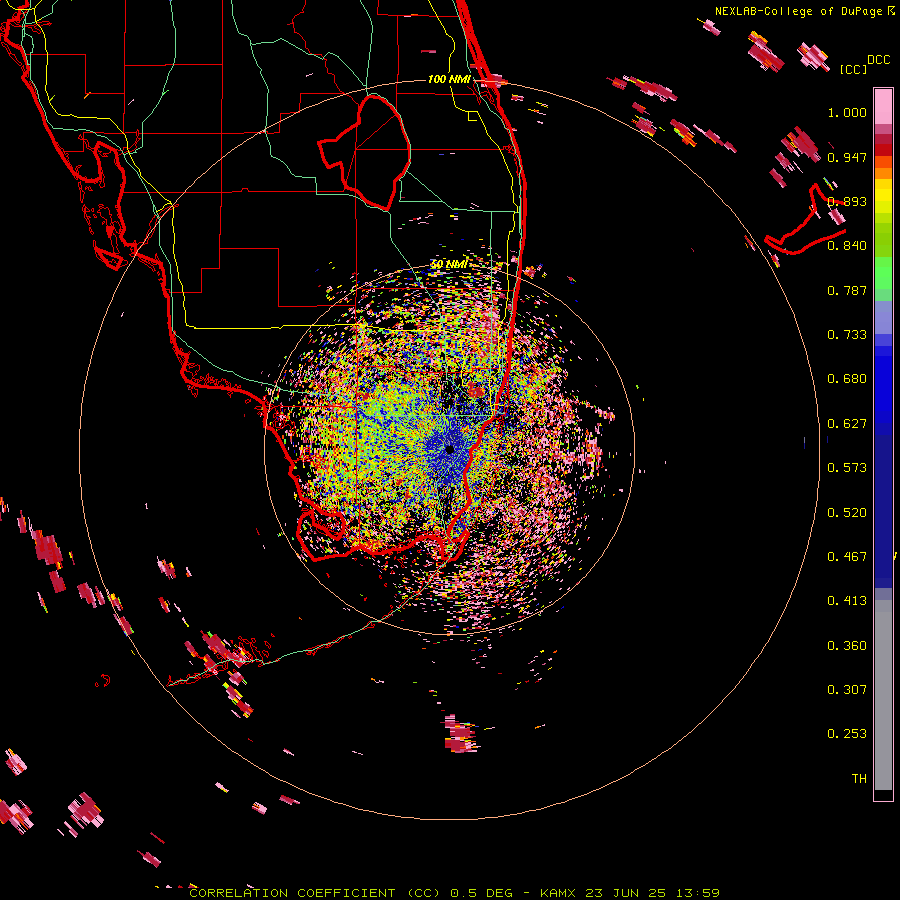Click the TH threshold label on the scale
Image resolution: width=900 pixels, height=900 pixels.
pos(859,779)
